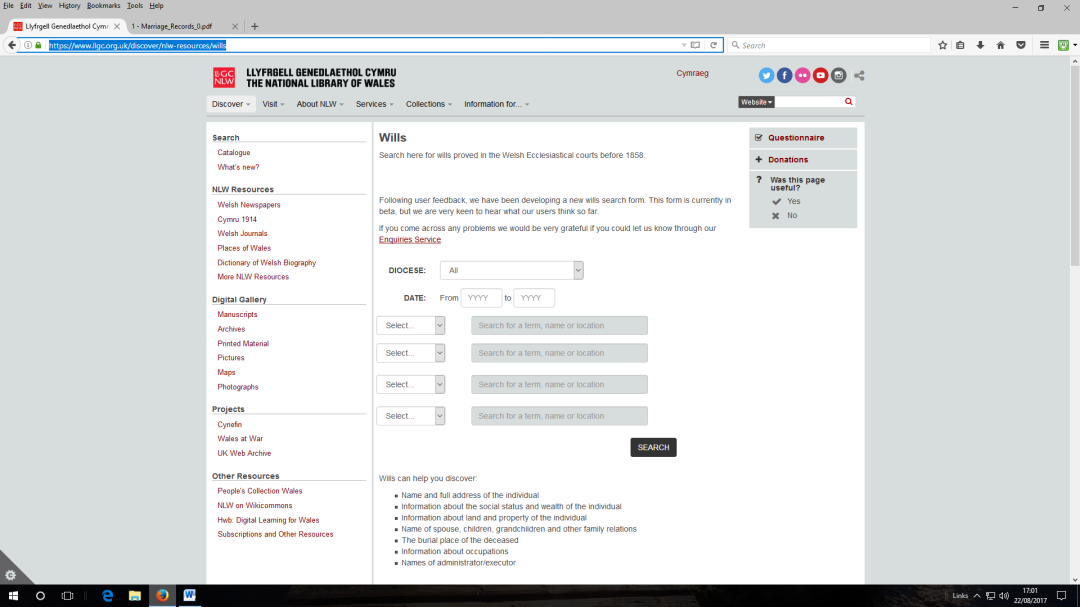Click the YouTube icon

[820, 75]
